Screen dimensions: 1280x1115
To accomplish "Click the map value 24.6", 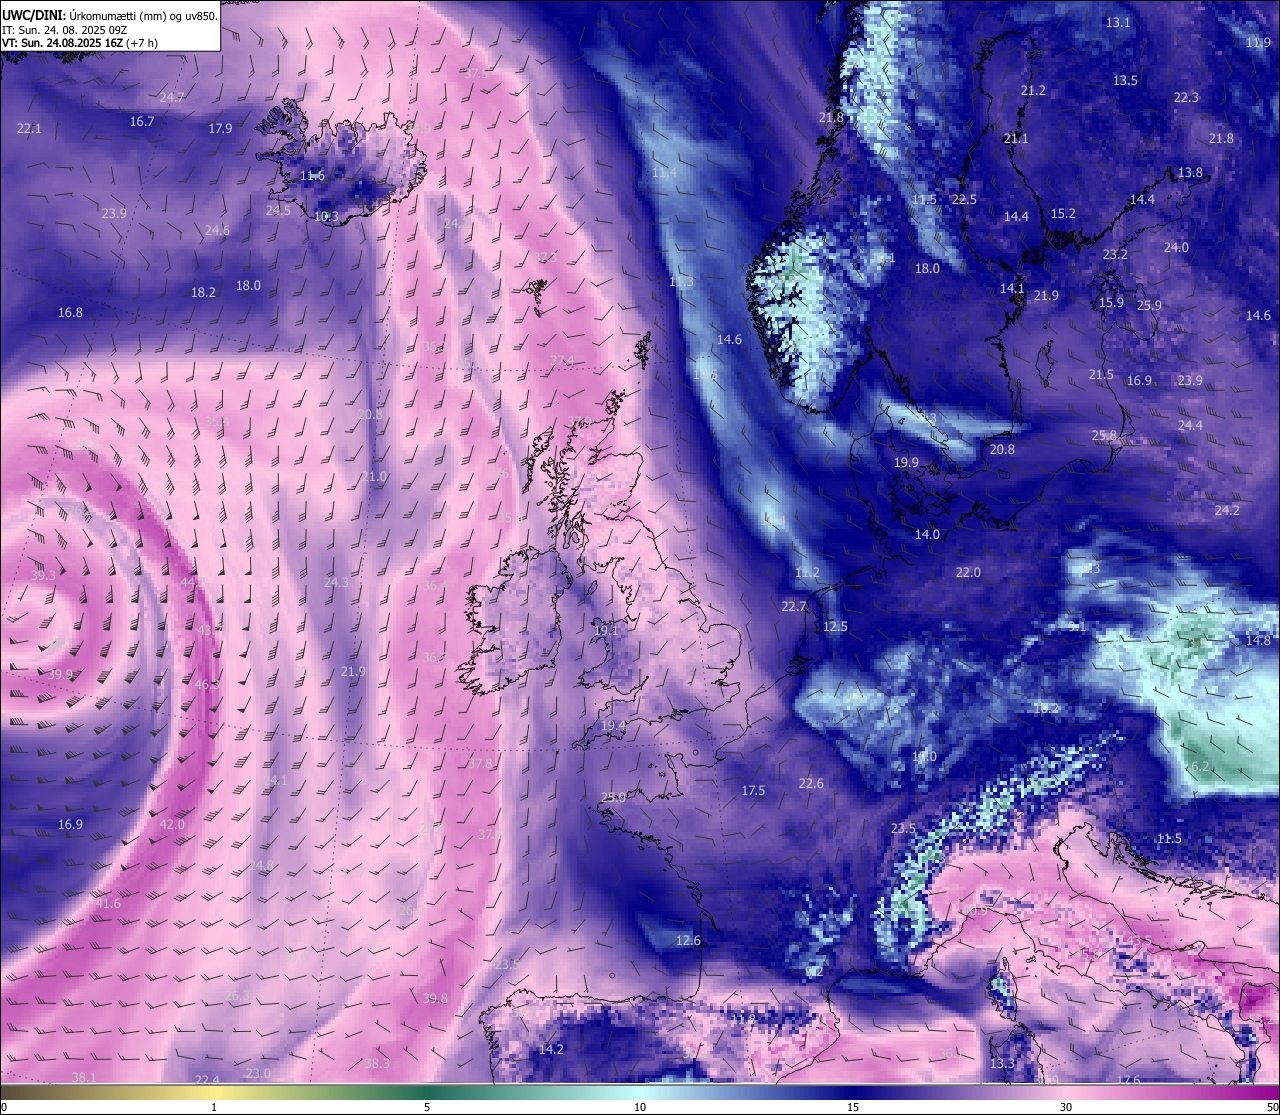I will [x=217, y=230].
